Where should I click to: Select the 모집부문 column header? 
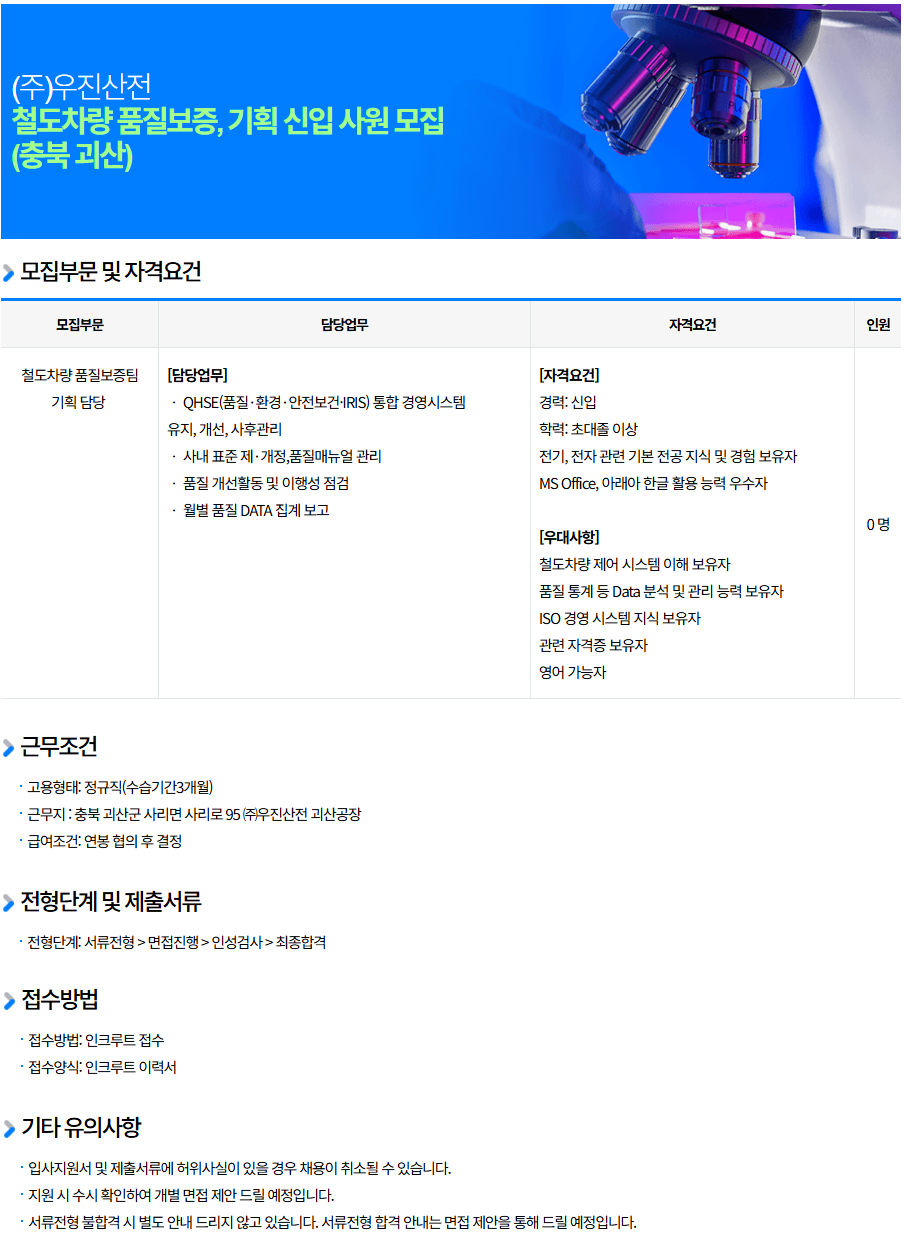(79, 324)
